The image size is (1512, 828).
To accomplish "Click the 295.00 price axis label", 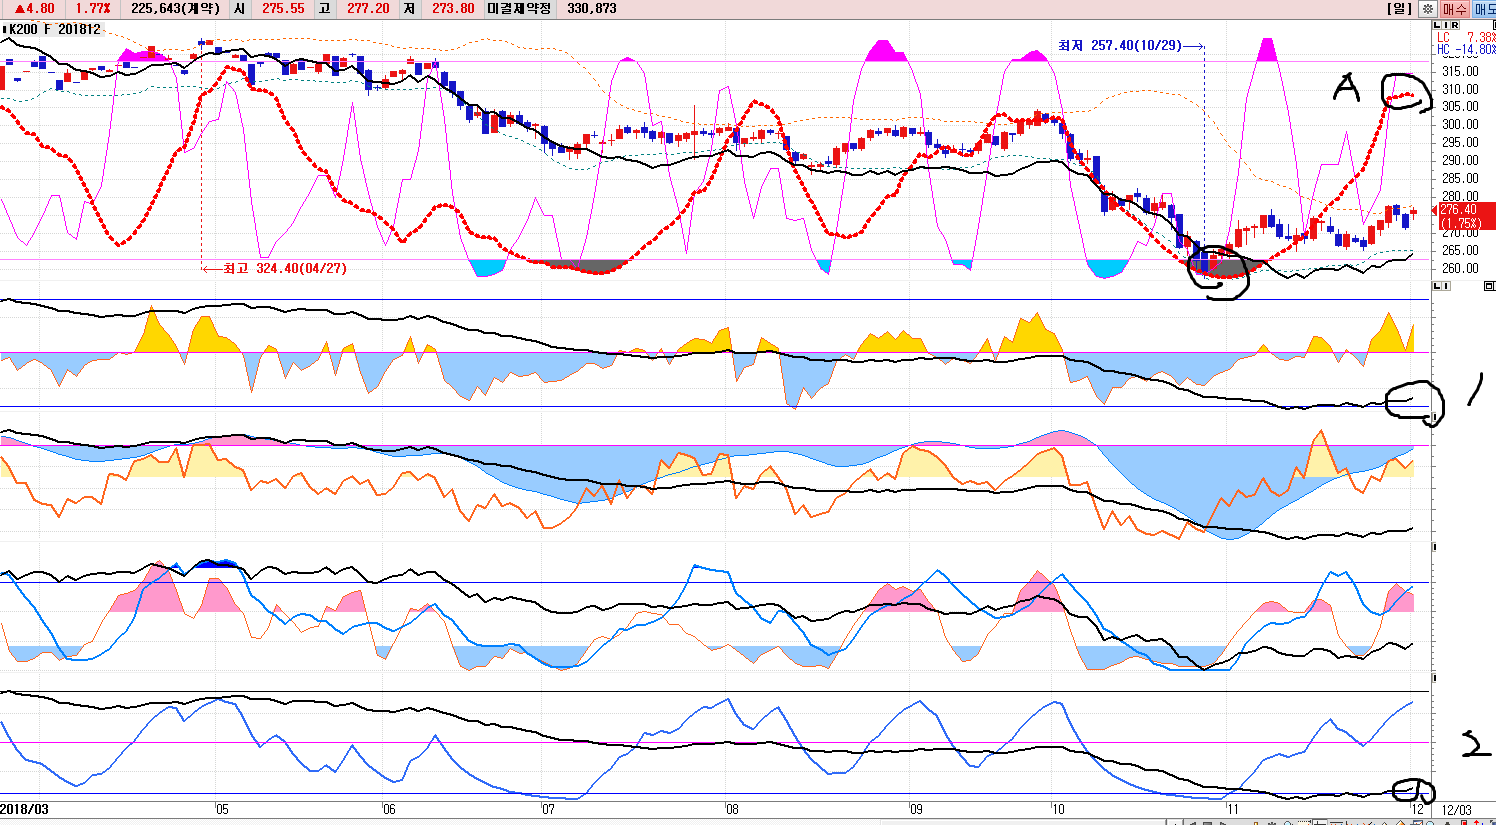I will (1460, 143).
